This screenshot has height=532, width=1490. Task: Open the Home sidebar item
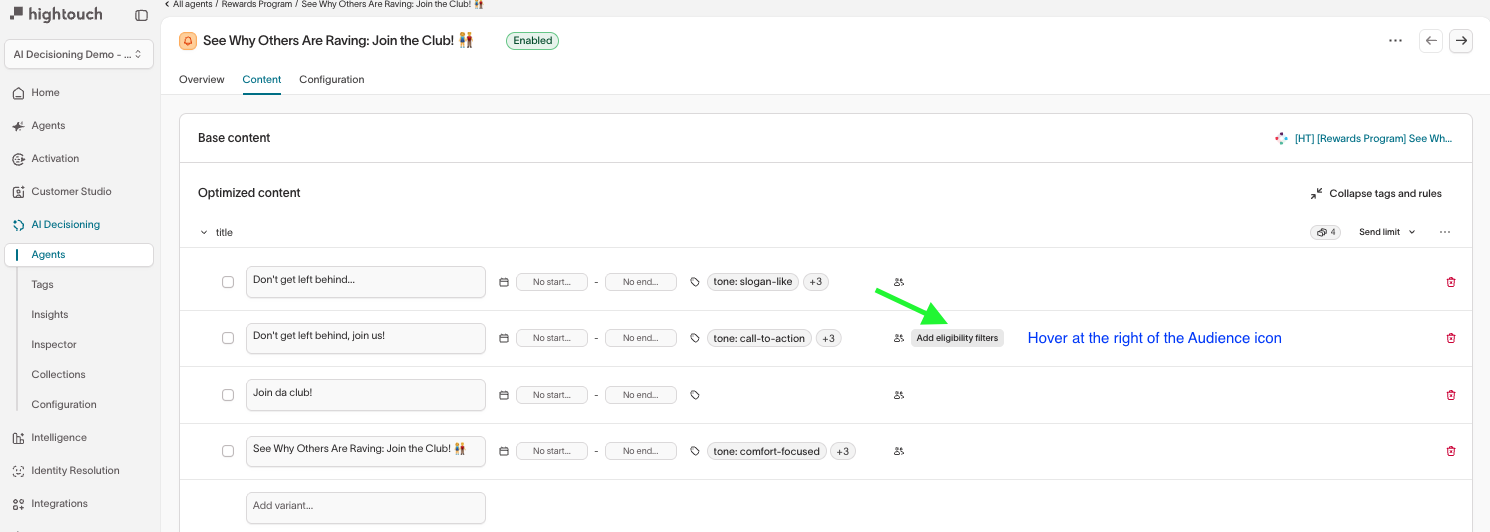45,92
